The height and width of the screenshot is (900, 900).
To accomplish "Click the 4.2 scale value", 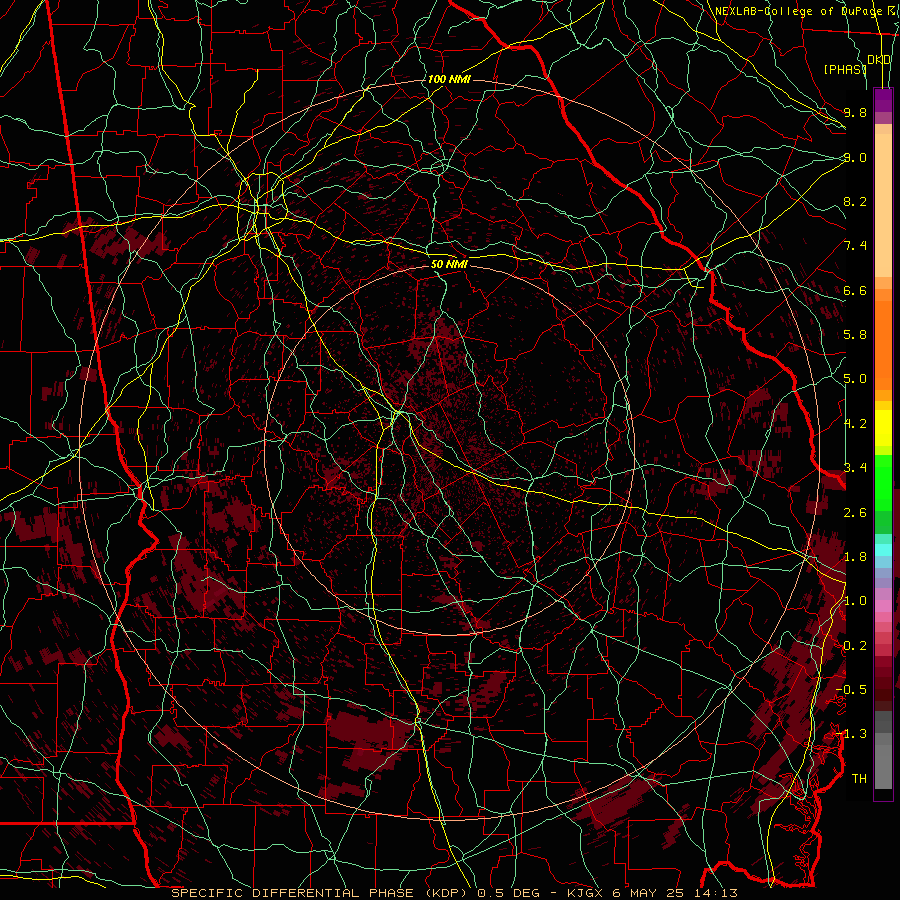I will pos(855,424).
